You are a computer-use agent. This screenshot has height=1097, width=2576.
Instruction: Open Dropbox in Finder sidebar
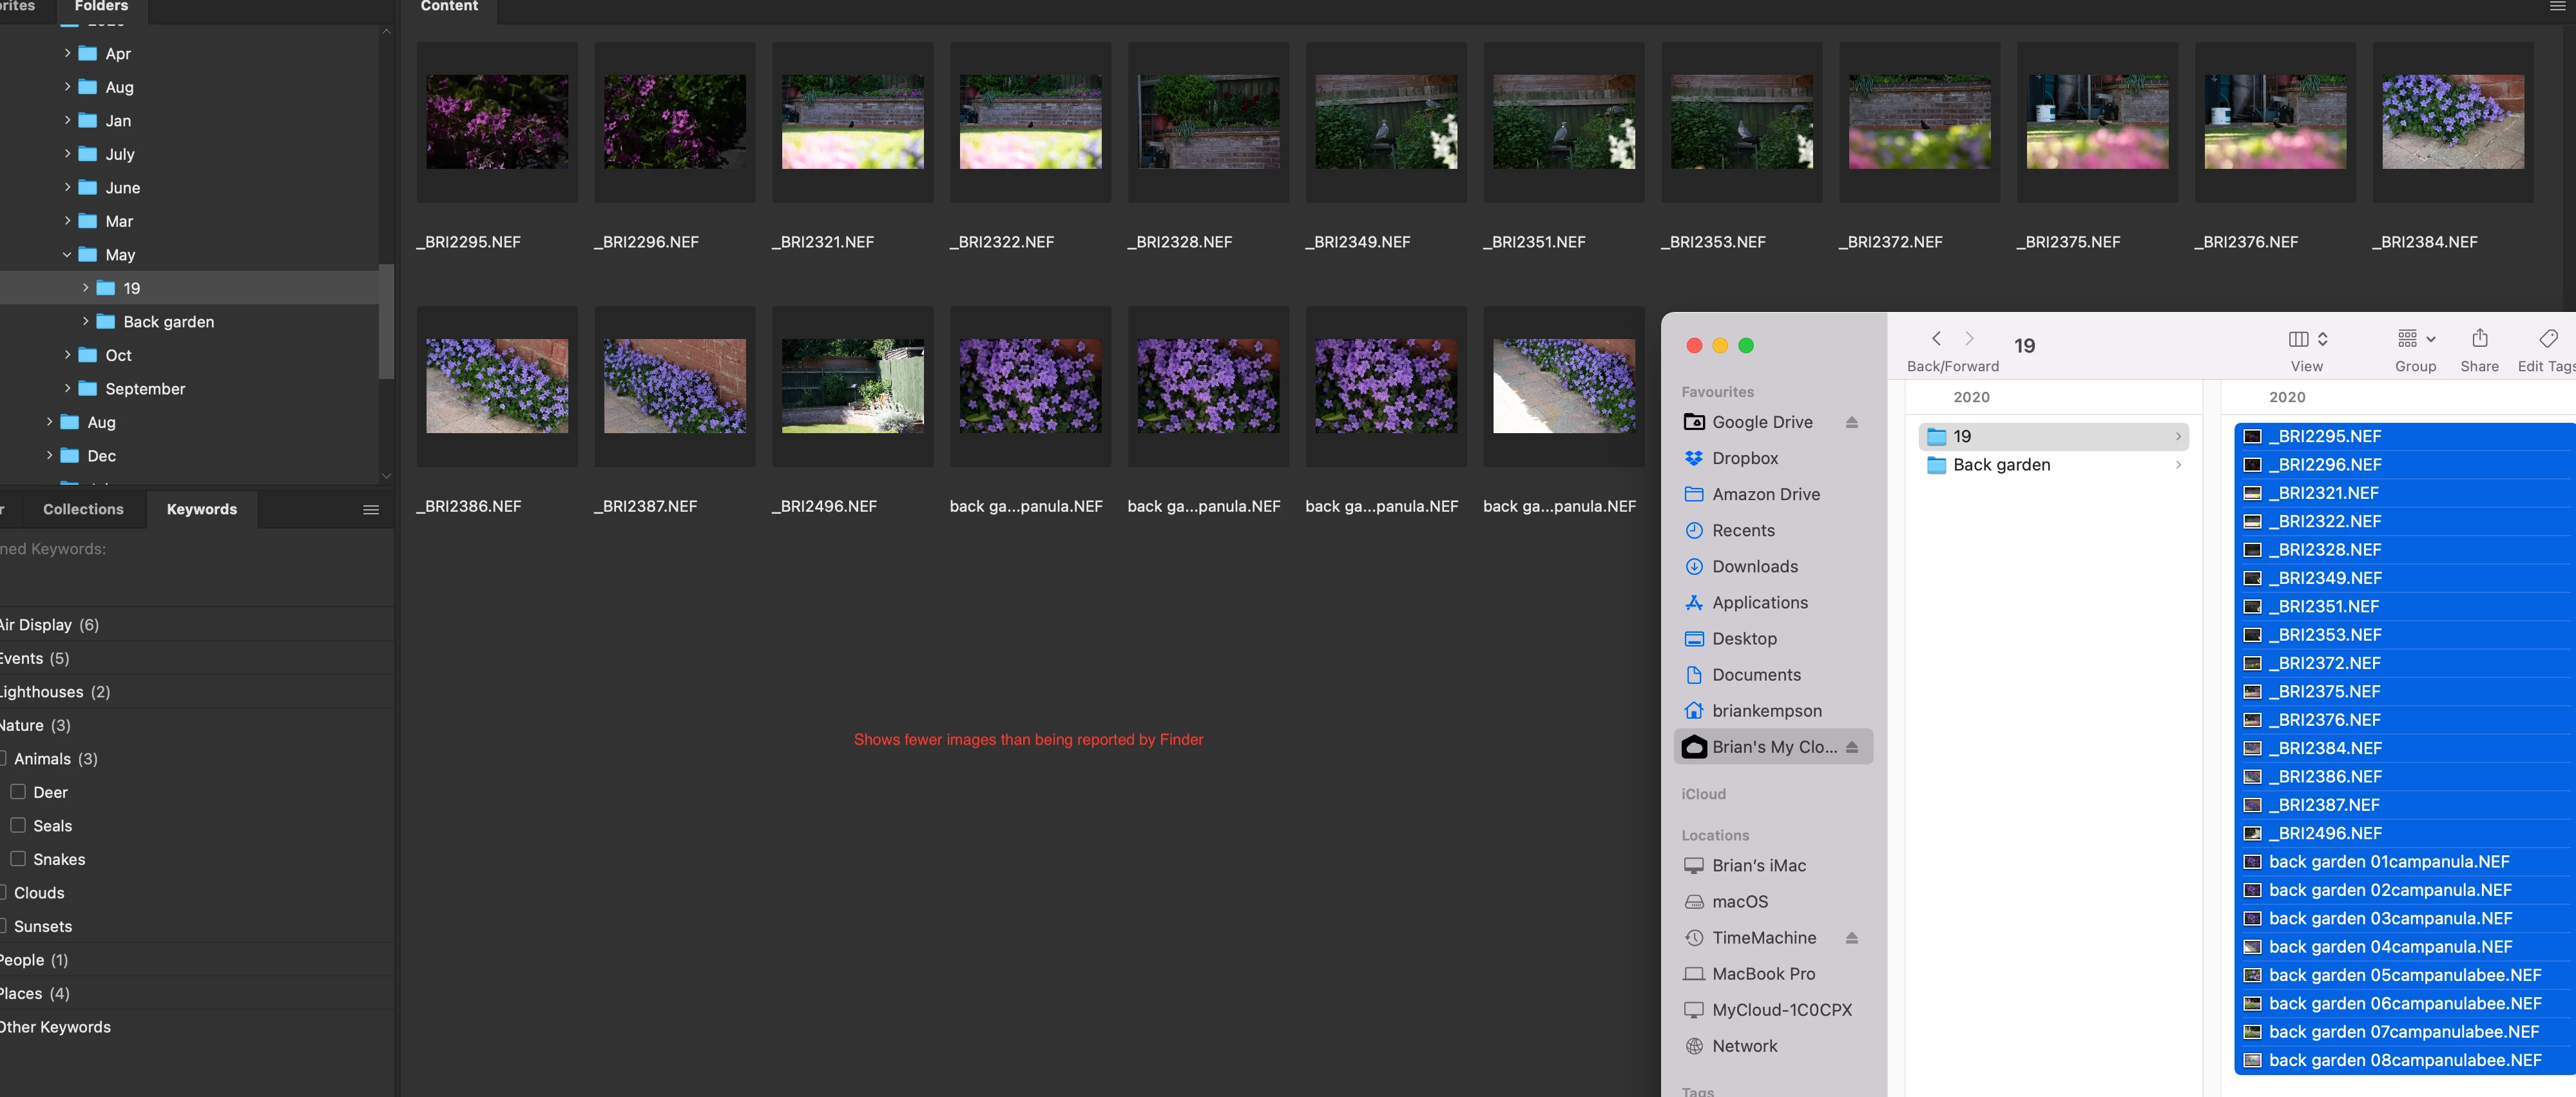pos(1744,459)
